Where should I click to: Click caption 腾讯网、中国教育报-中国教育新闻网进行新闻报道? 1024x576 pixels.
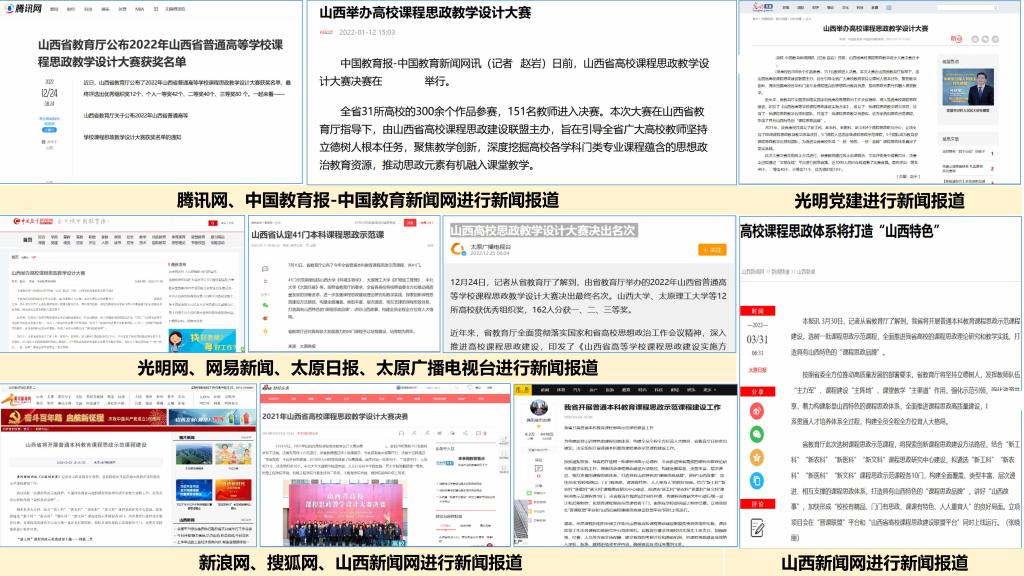(x=368, y=200)
